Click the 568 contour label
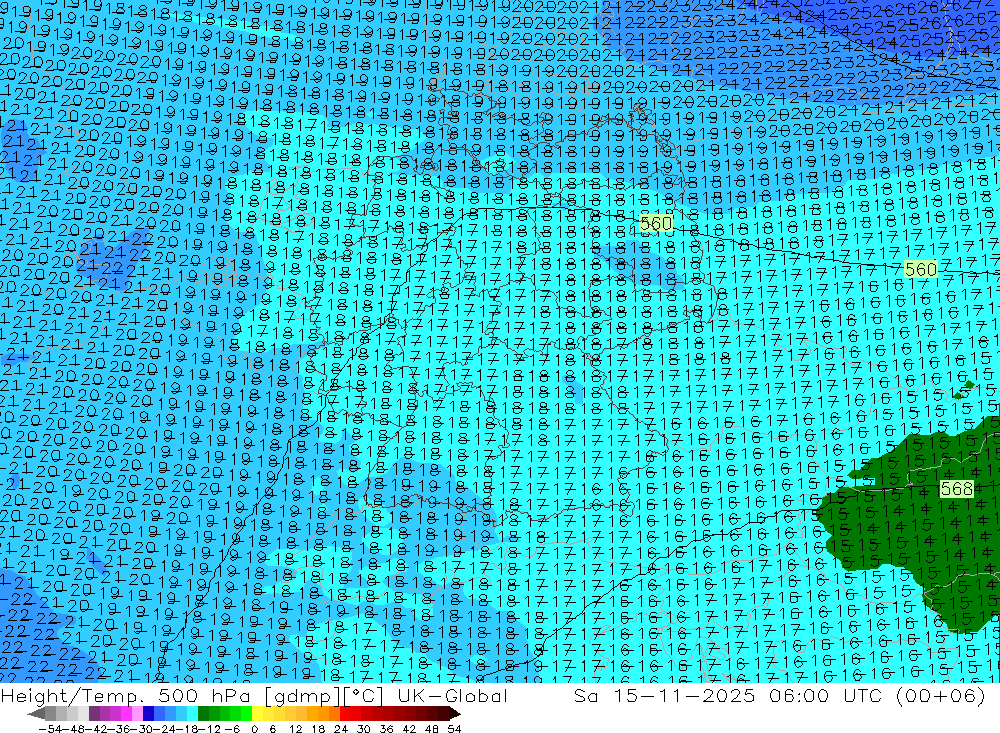Screen dimensions: 1000x733 957,489
